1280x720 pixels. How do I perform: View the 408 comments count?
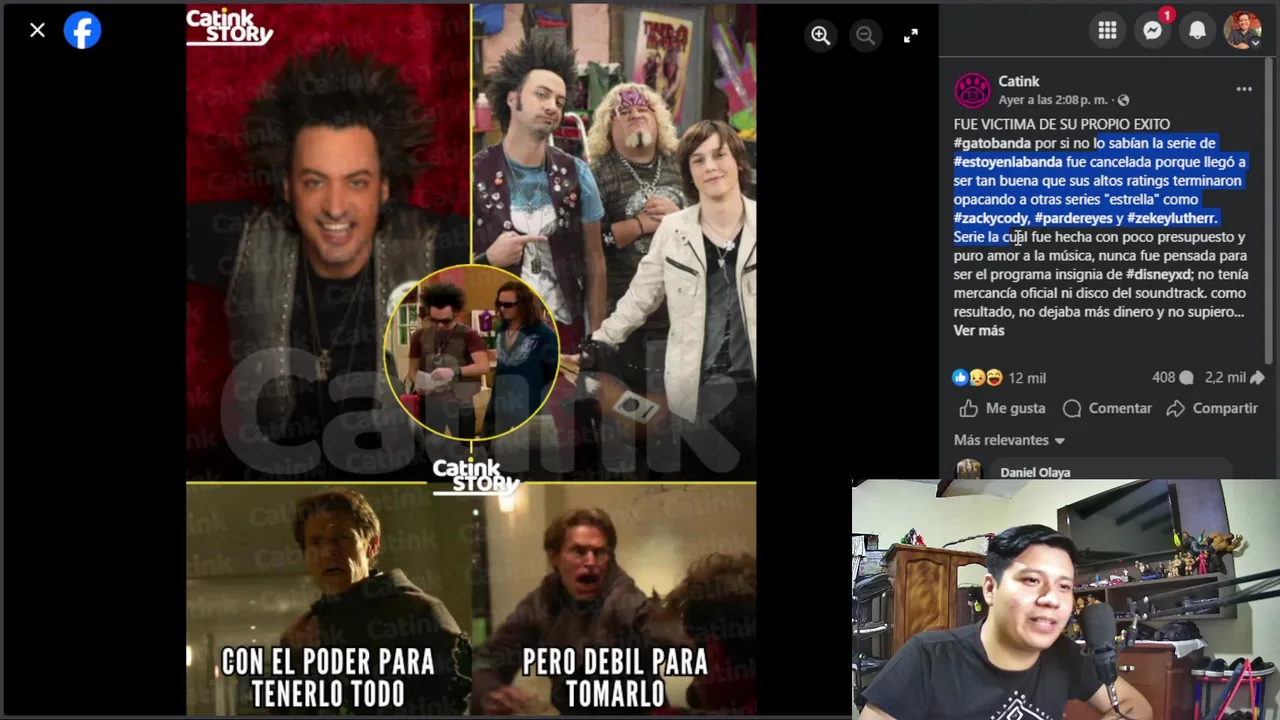pos(1172,378)
